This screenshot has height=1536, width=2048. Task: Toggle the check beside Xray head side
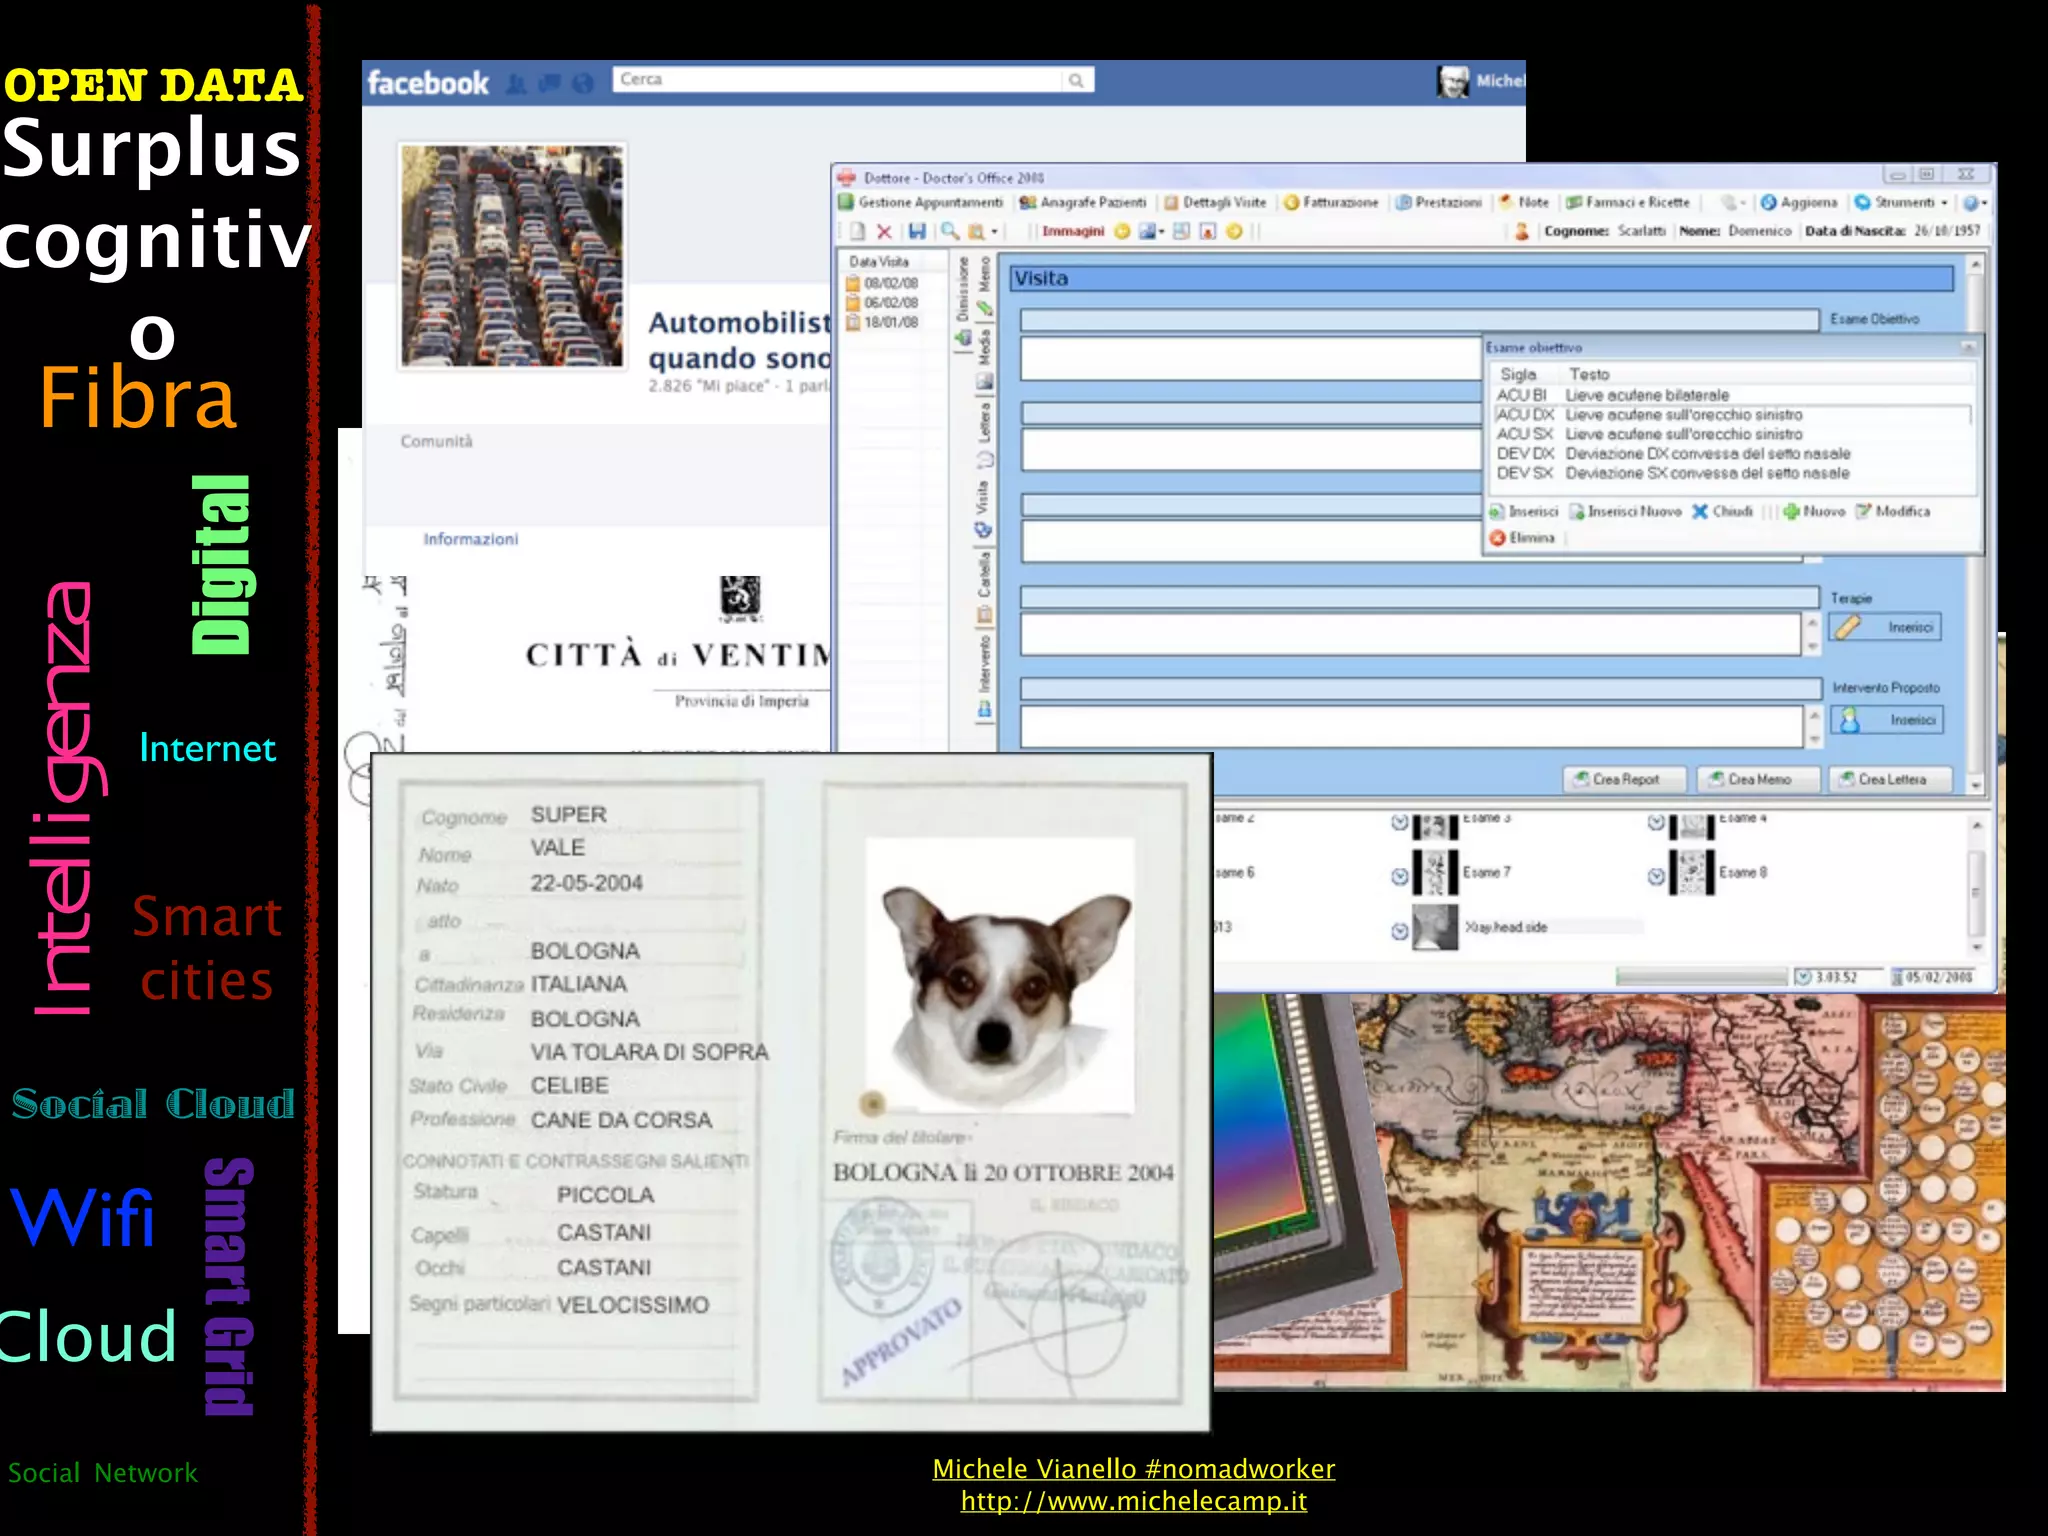click(1400, 932)
